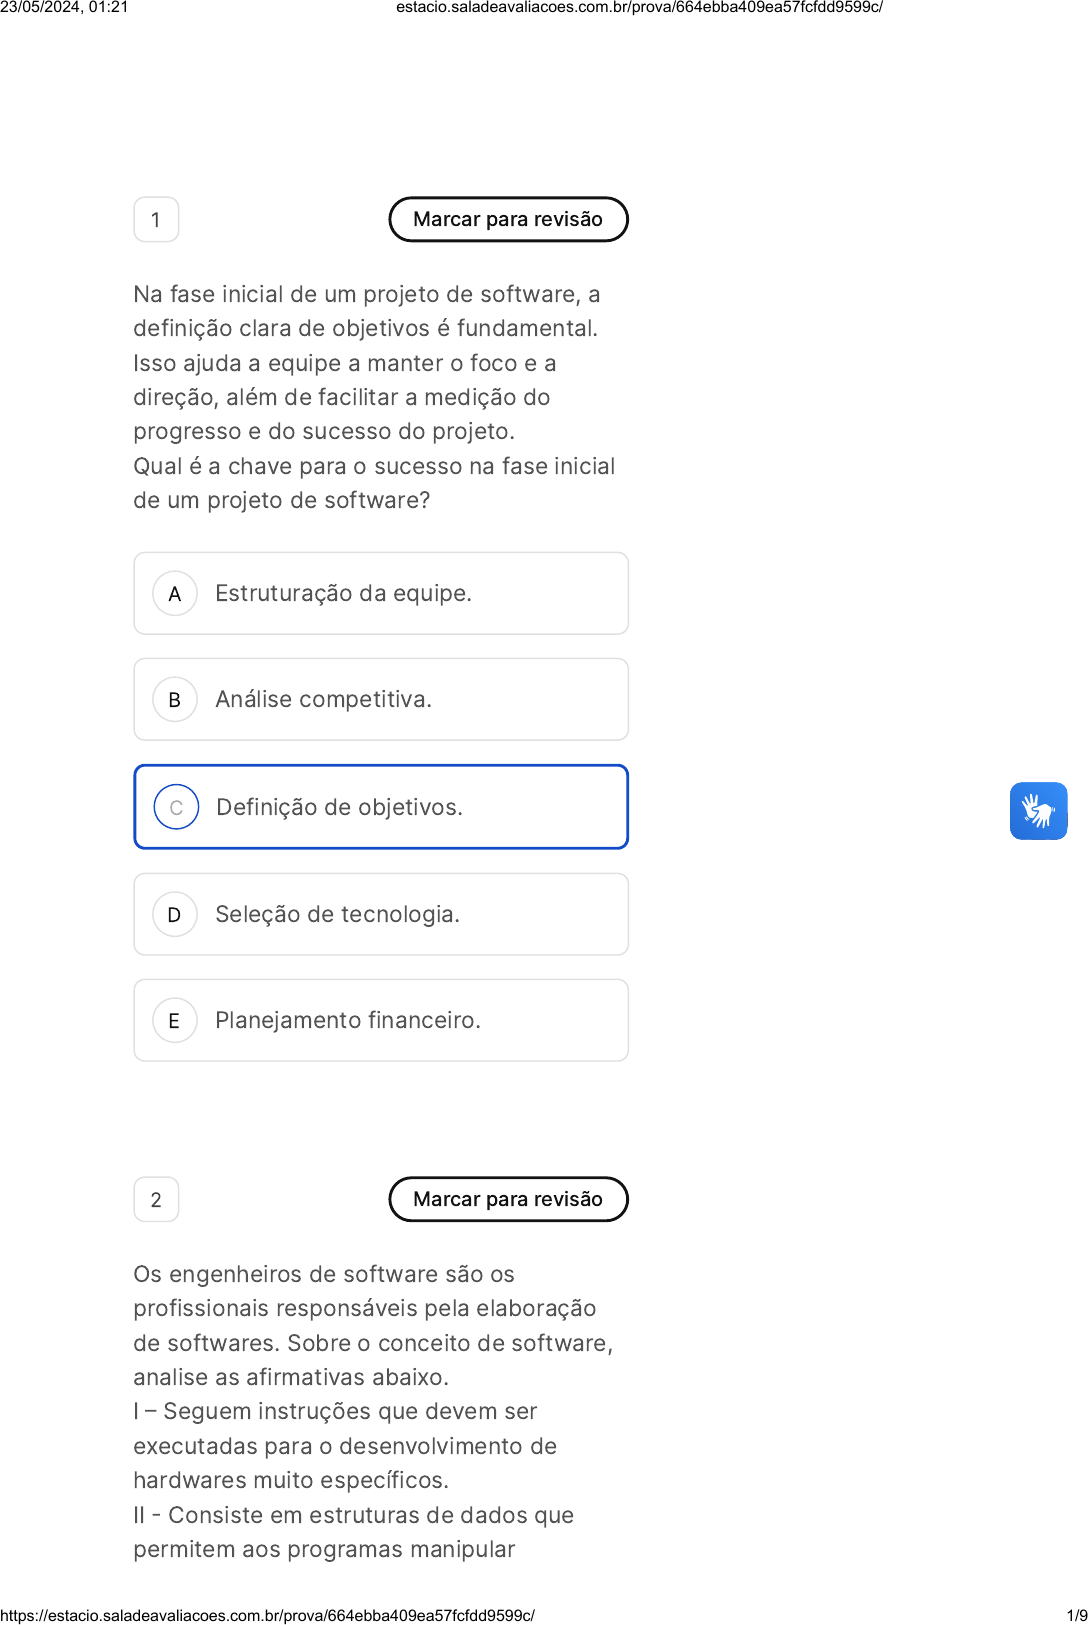Mark question 2 for review
This screenshot has width=1088, height=1625.
[x=508, y=1199]
